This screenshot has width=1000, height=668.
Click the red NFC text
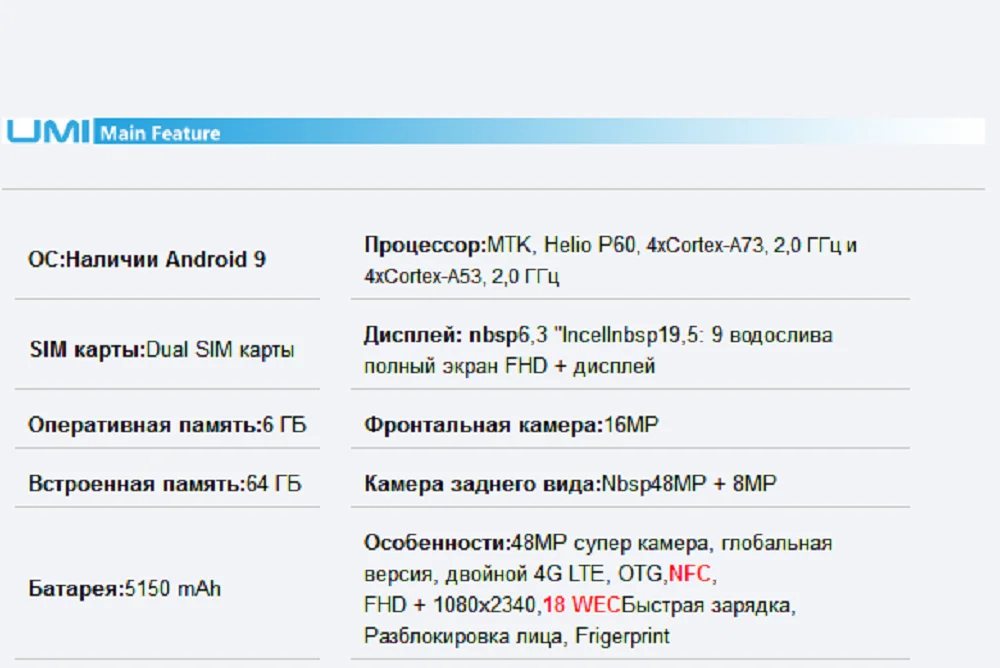pos(689,574)
